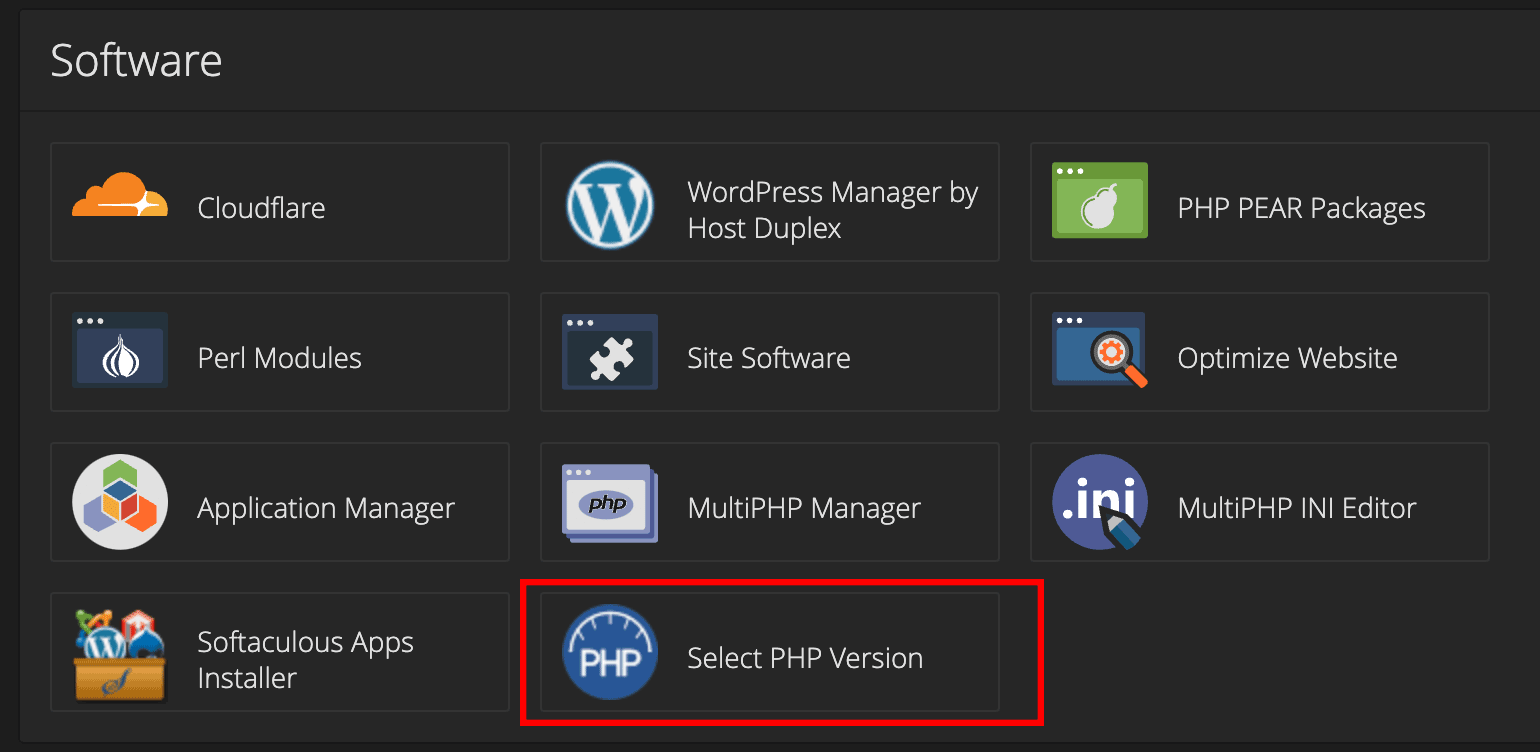Click the WordPress logo icon

tap(609, 202)
